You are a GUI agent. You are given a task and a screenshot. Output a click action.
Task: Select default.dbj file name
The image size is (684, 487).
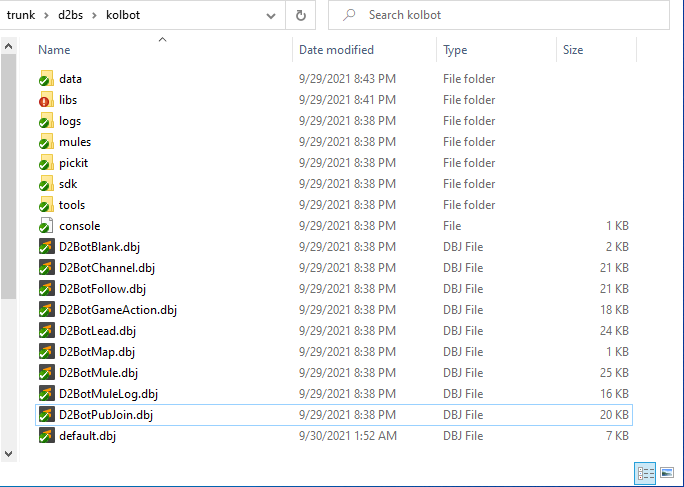pyautogui.click(x=87, y=436)
